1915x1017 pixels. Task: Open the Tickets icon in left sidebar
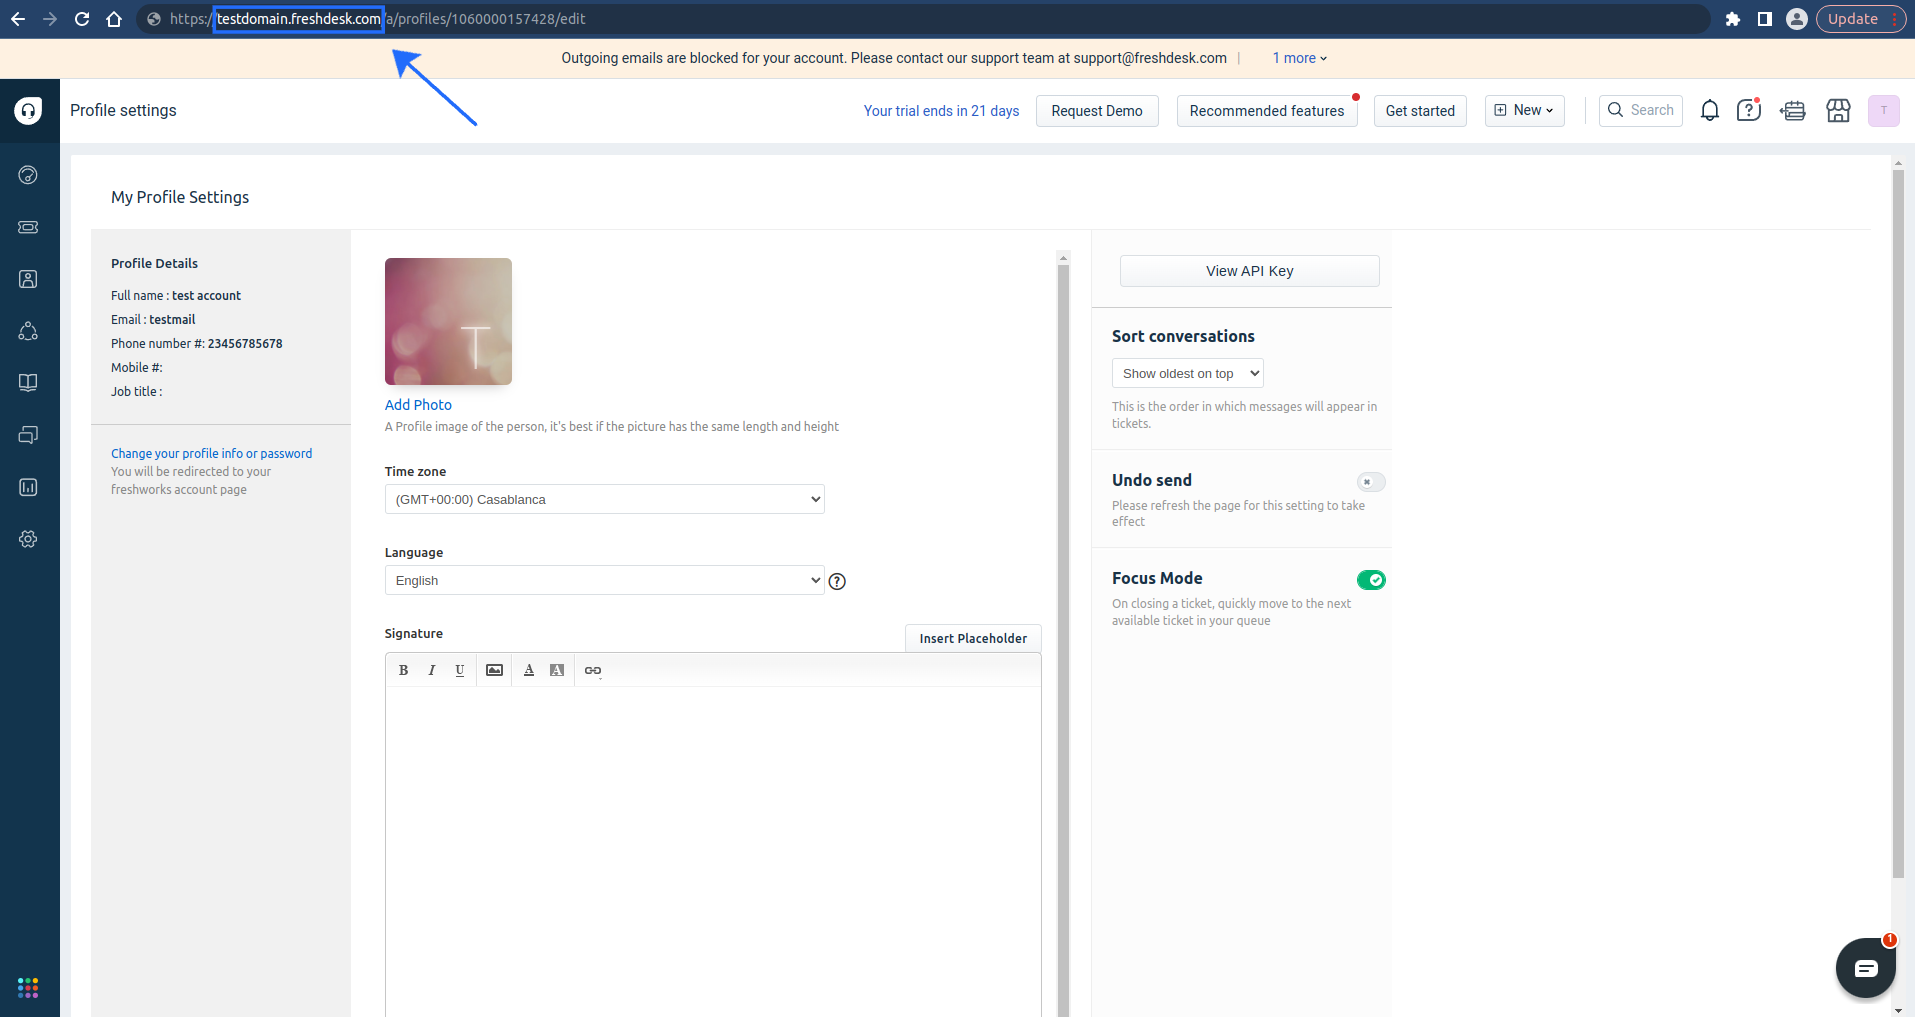click(x=28, y=227)
